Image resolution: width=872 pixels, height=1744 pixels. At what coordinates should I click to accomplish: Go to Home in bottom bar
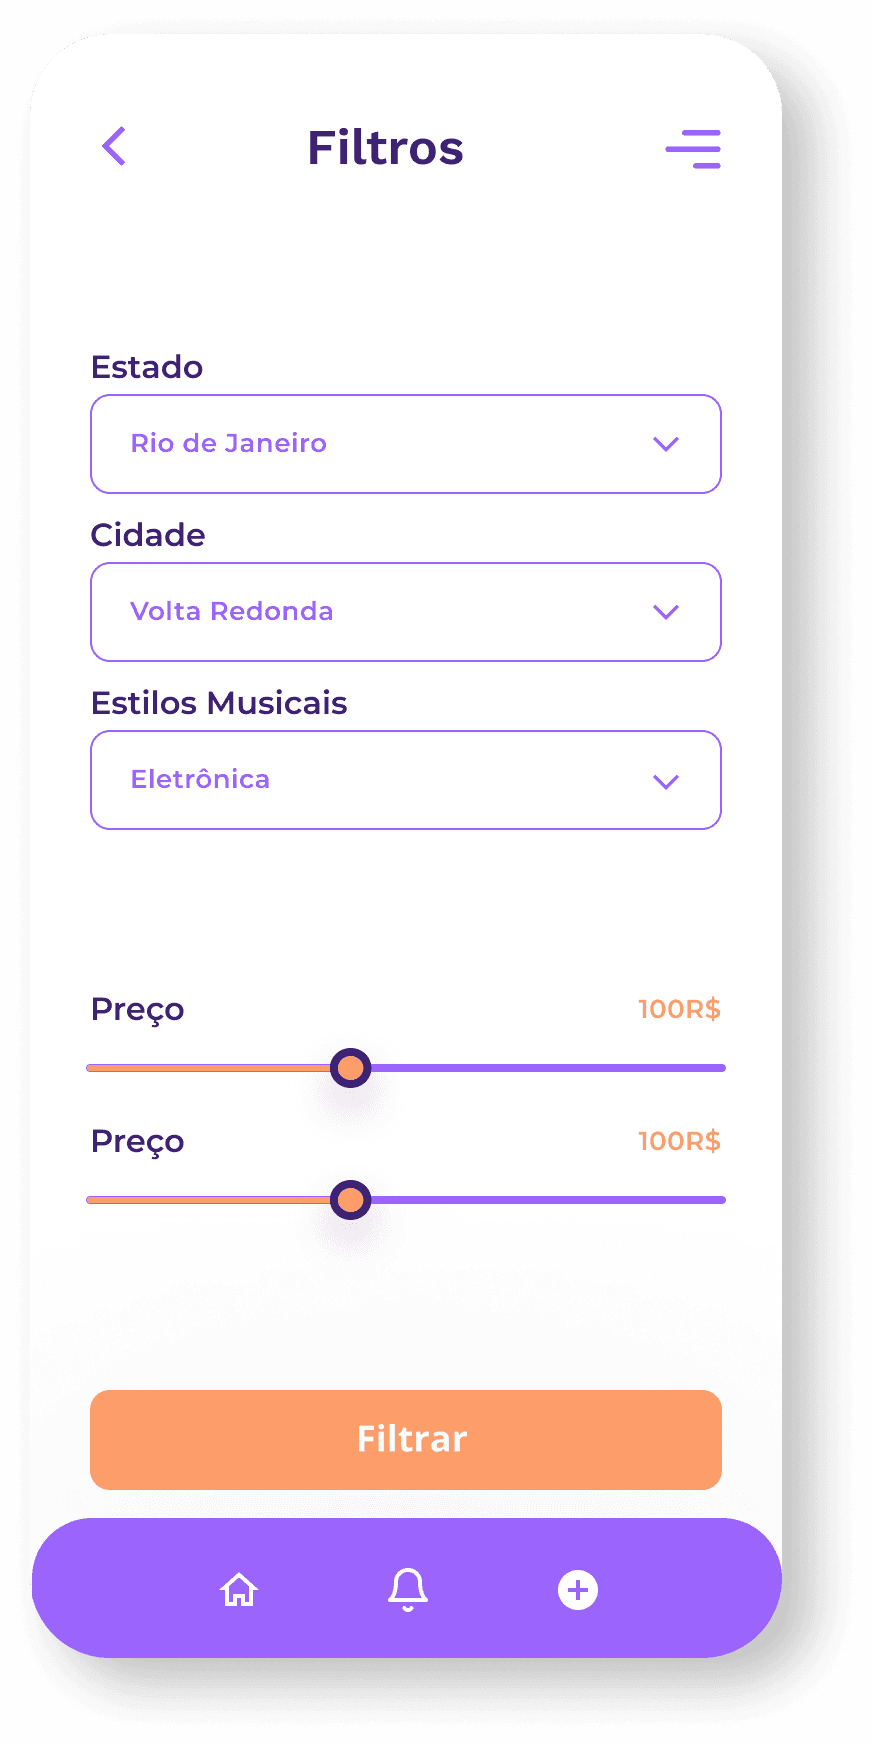tap(239, 1589)
